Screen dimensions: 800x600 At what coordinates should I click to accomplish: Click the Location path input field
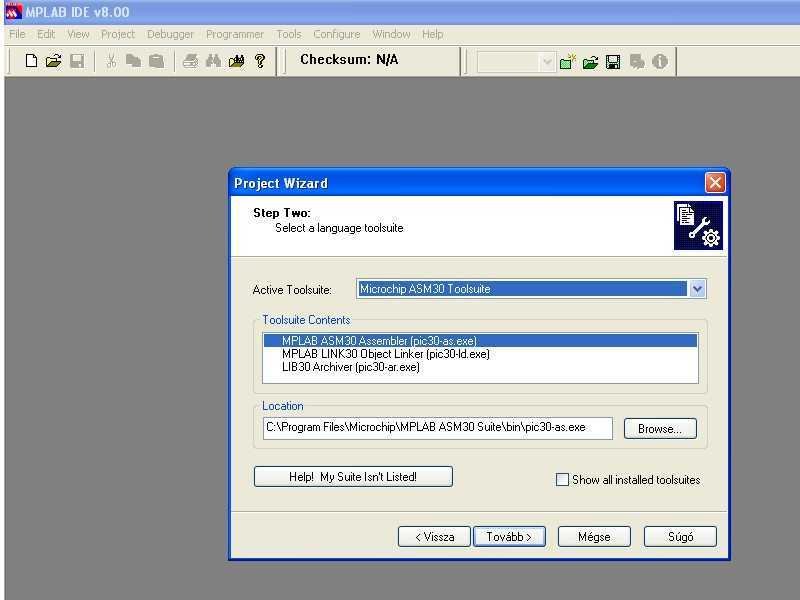click(438, 428)
